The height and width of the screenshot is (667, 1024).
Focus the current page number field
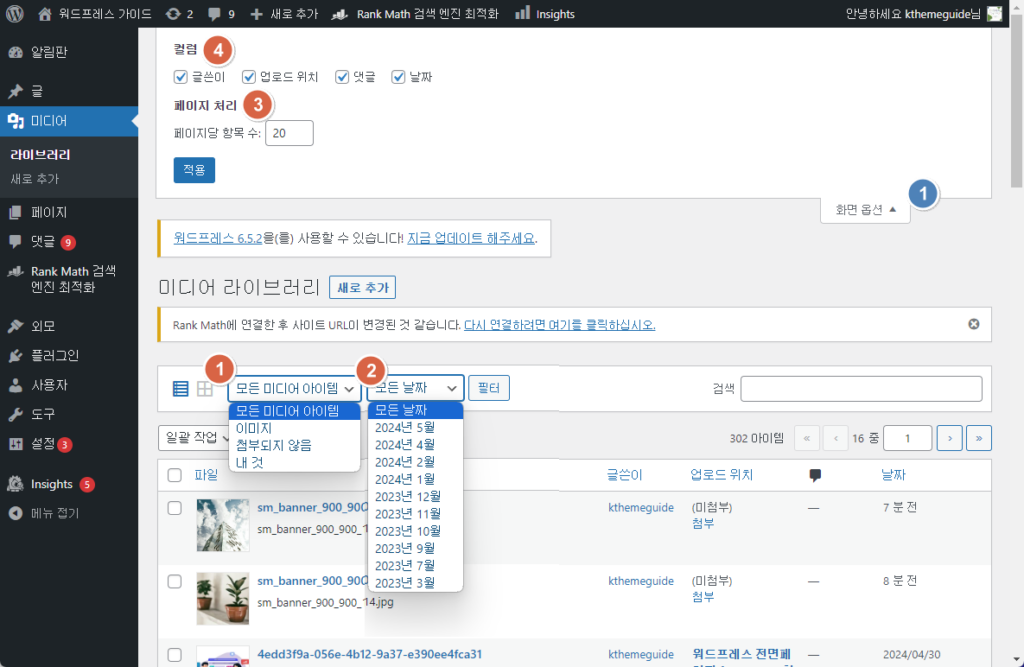click(907, 438)
